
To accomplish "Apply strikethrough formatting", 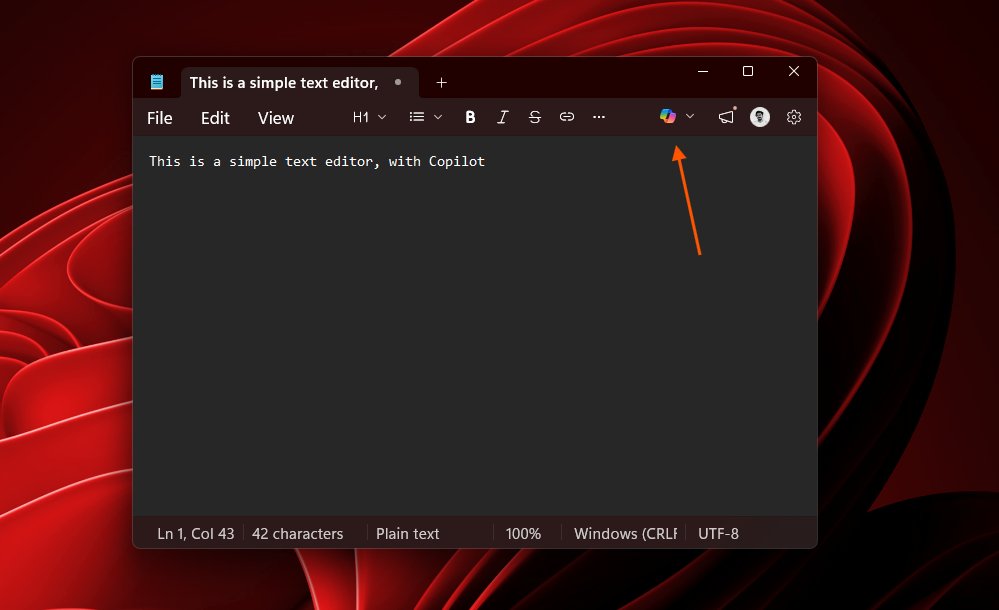I will [x=535, y=117].
